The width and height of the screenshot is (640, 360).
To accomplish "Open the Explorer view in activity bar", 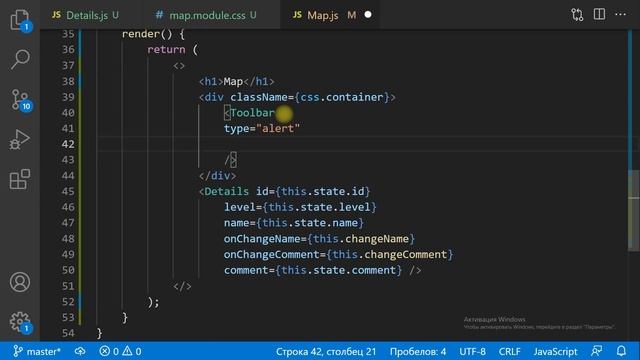I will tap(20, 19).
